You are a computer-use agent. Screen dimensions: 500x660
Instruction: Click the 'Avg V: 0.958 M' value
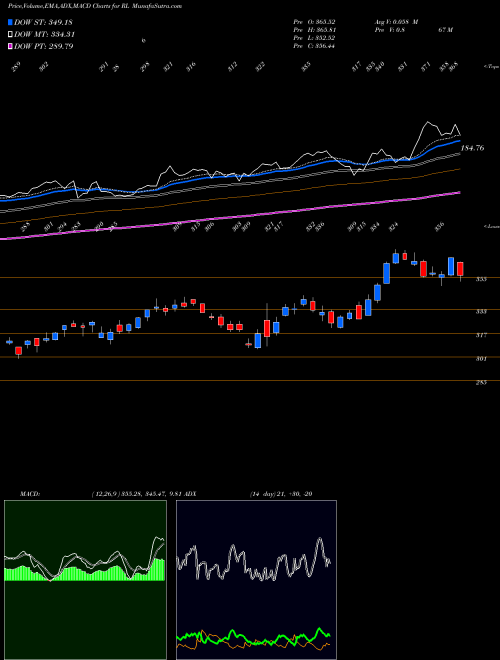click(x=395, y=22)
